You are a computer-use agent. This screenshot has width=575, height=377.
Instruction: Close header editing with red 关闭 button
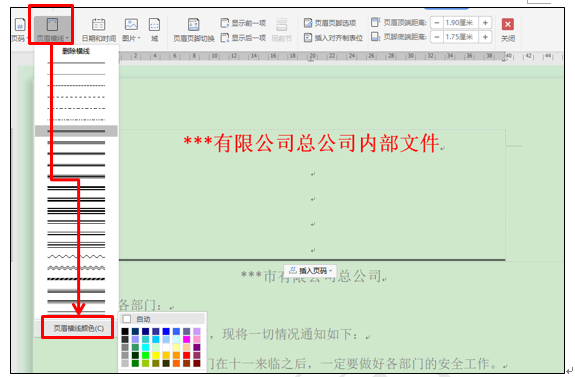tap(508, 30)
